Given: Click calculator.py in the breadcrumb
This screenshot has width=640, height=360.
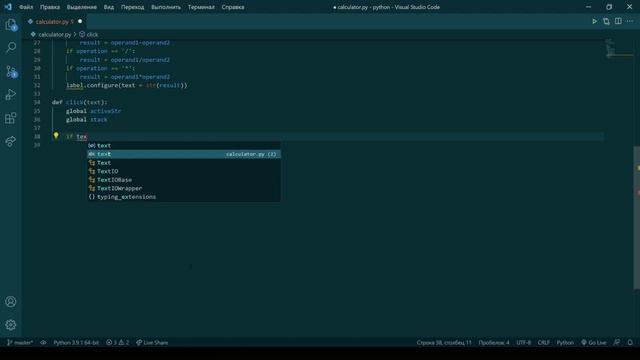Looking at the screenshot, I should click(x=55, y=35).
